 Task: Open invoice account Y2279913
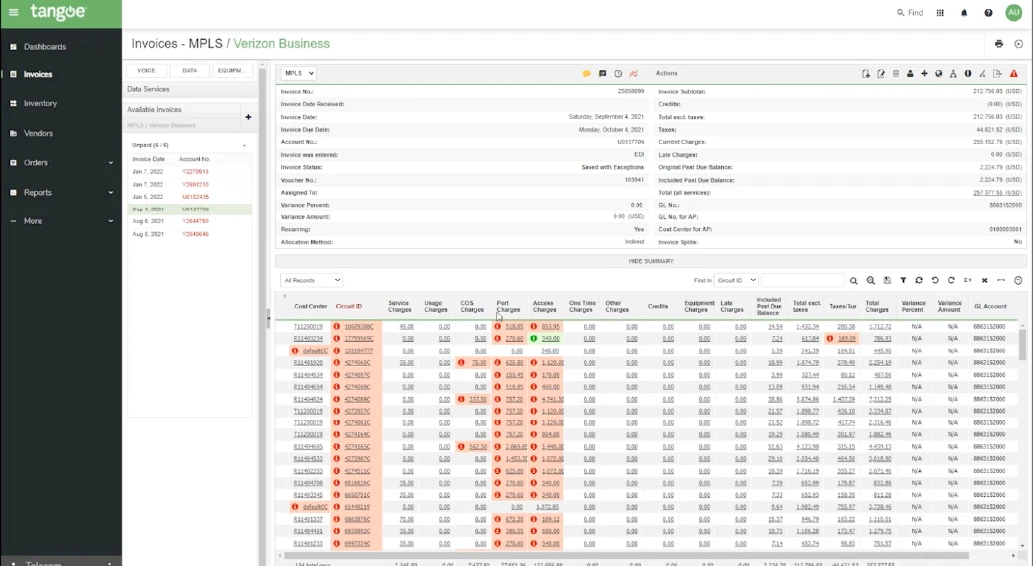pos(195,172)
